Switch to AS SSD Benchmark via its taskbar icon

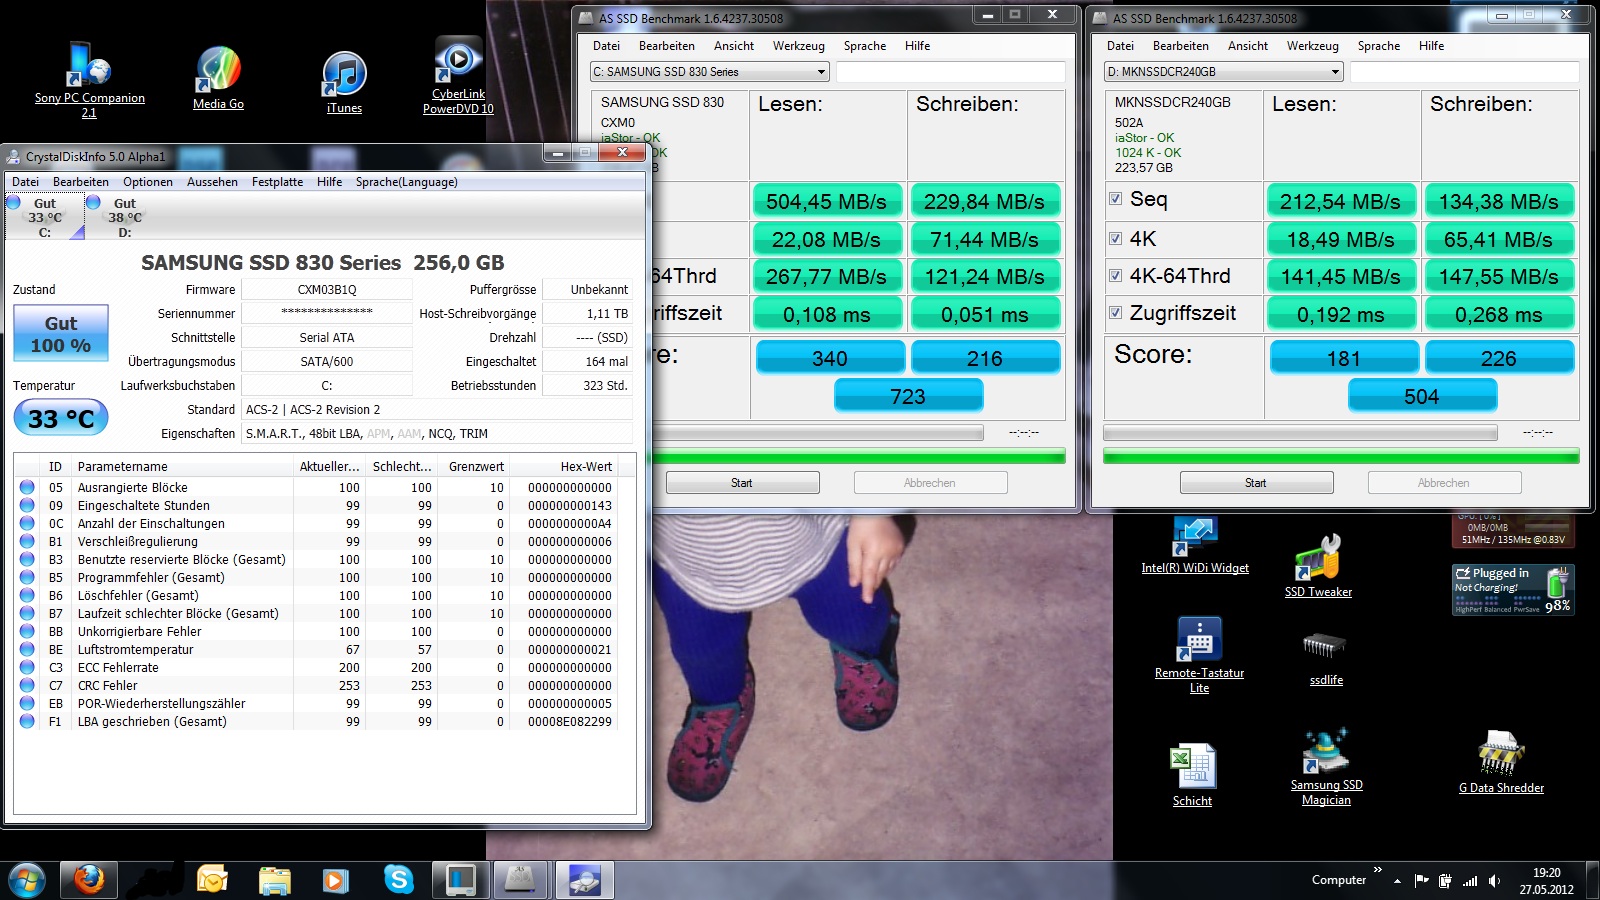tap(521, 880)
